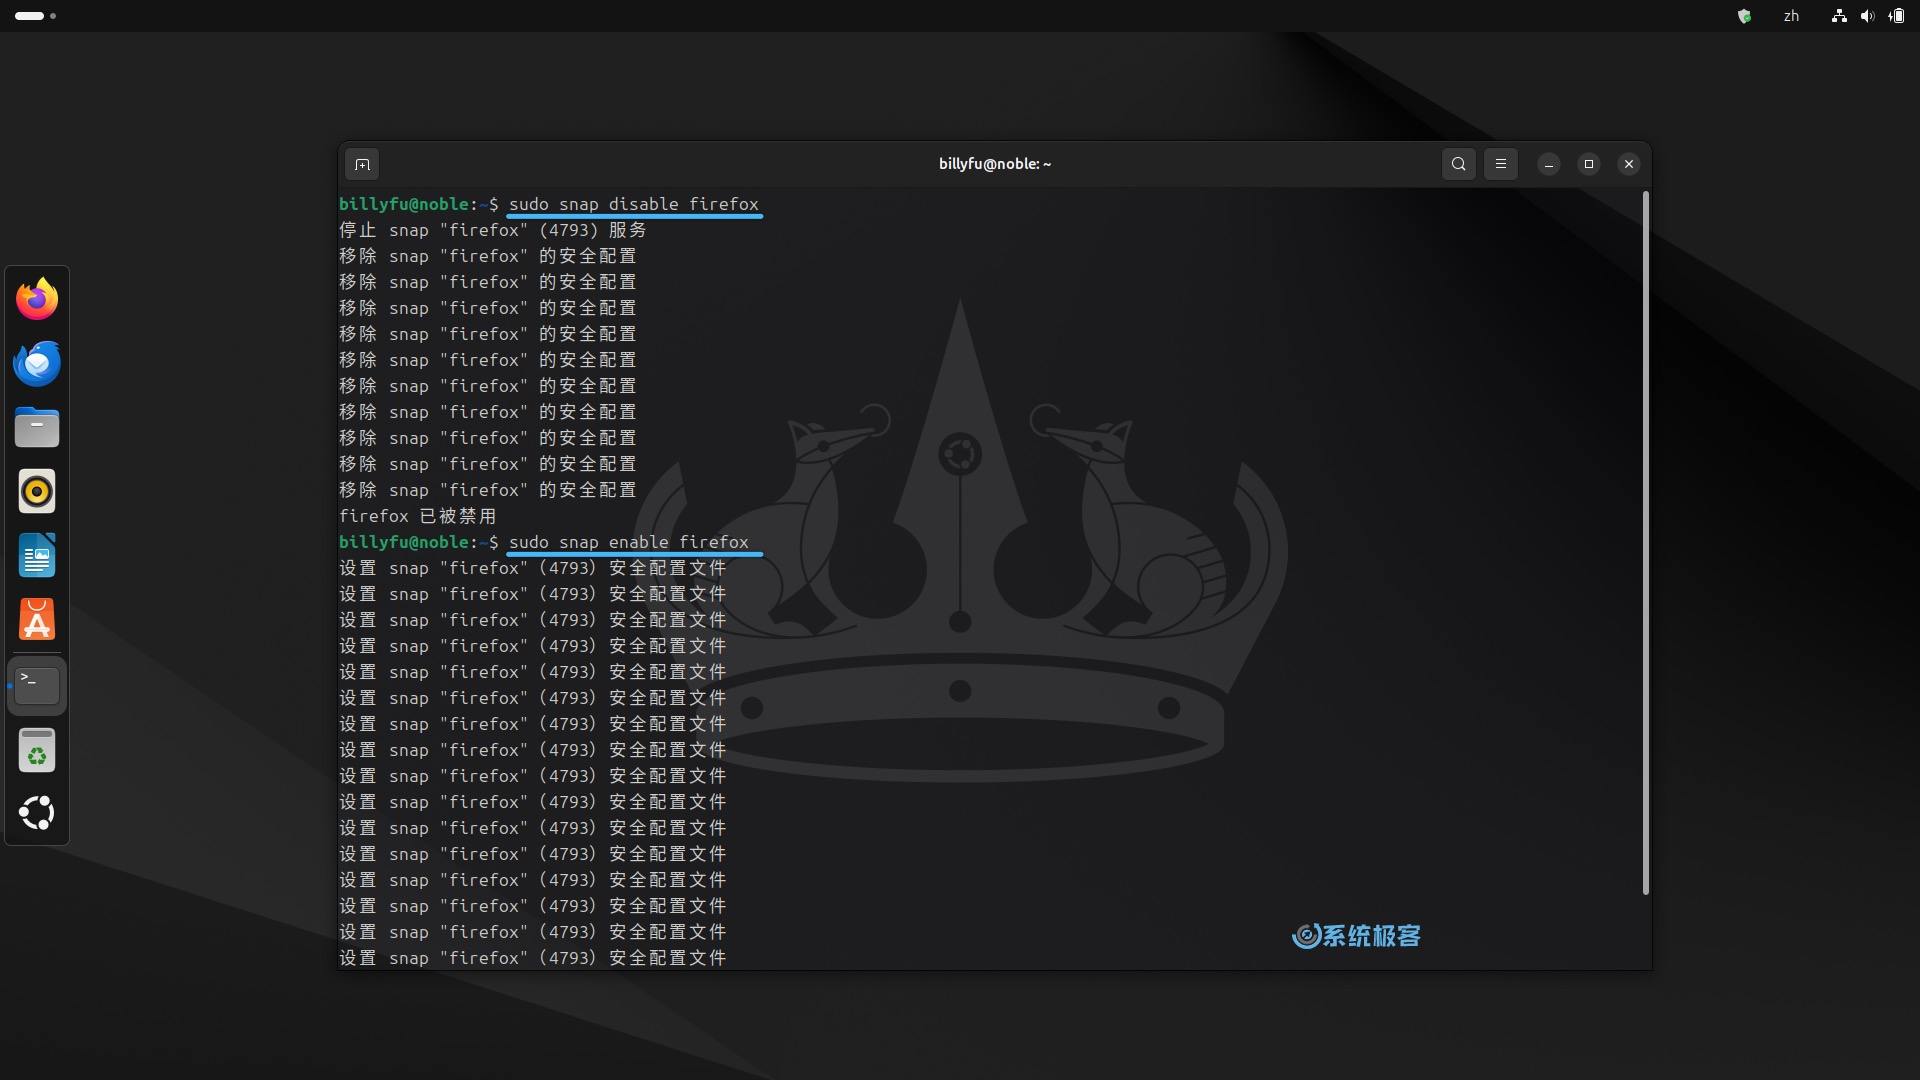Open Rhythmbox music player in dock
The width and height of the screenshot is (1920, 1080).
37,492
